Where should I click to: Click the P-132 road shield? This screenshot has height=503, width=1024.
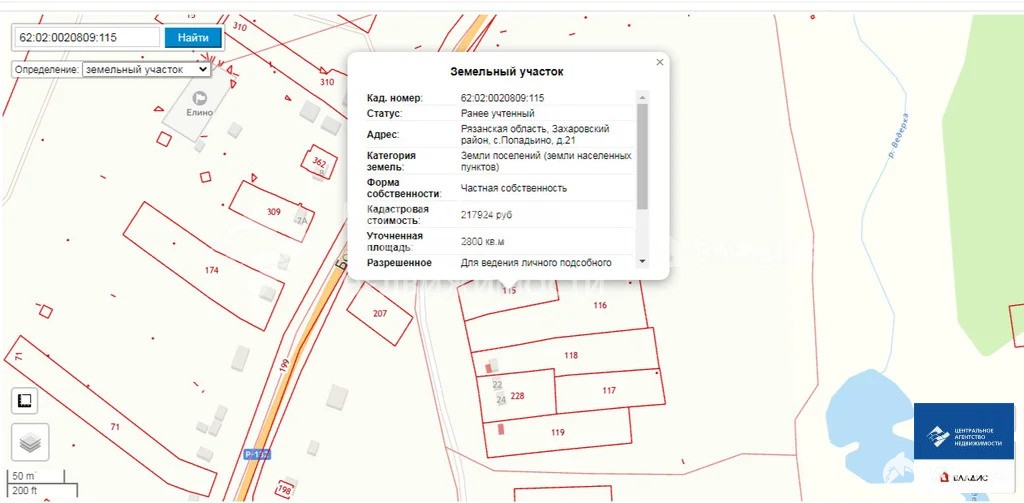coord(257,454)
